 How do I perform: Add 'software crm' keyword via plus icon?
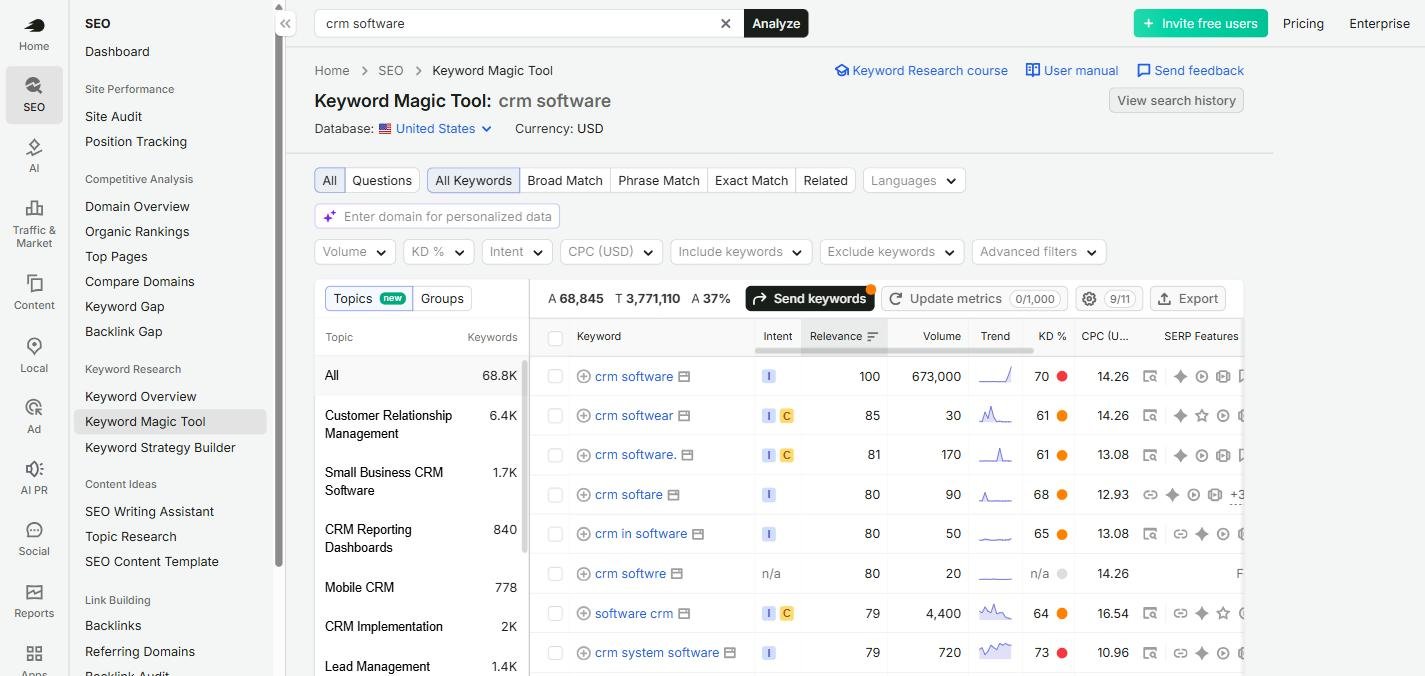tap(584, 613)
